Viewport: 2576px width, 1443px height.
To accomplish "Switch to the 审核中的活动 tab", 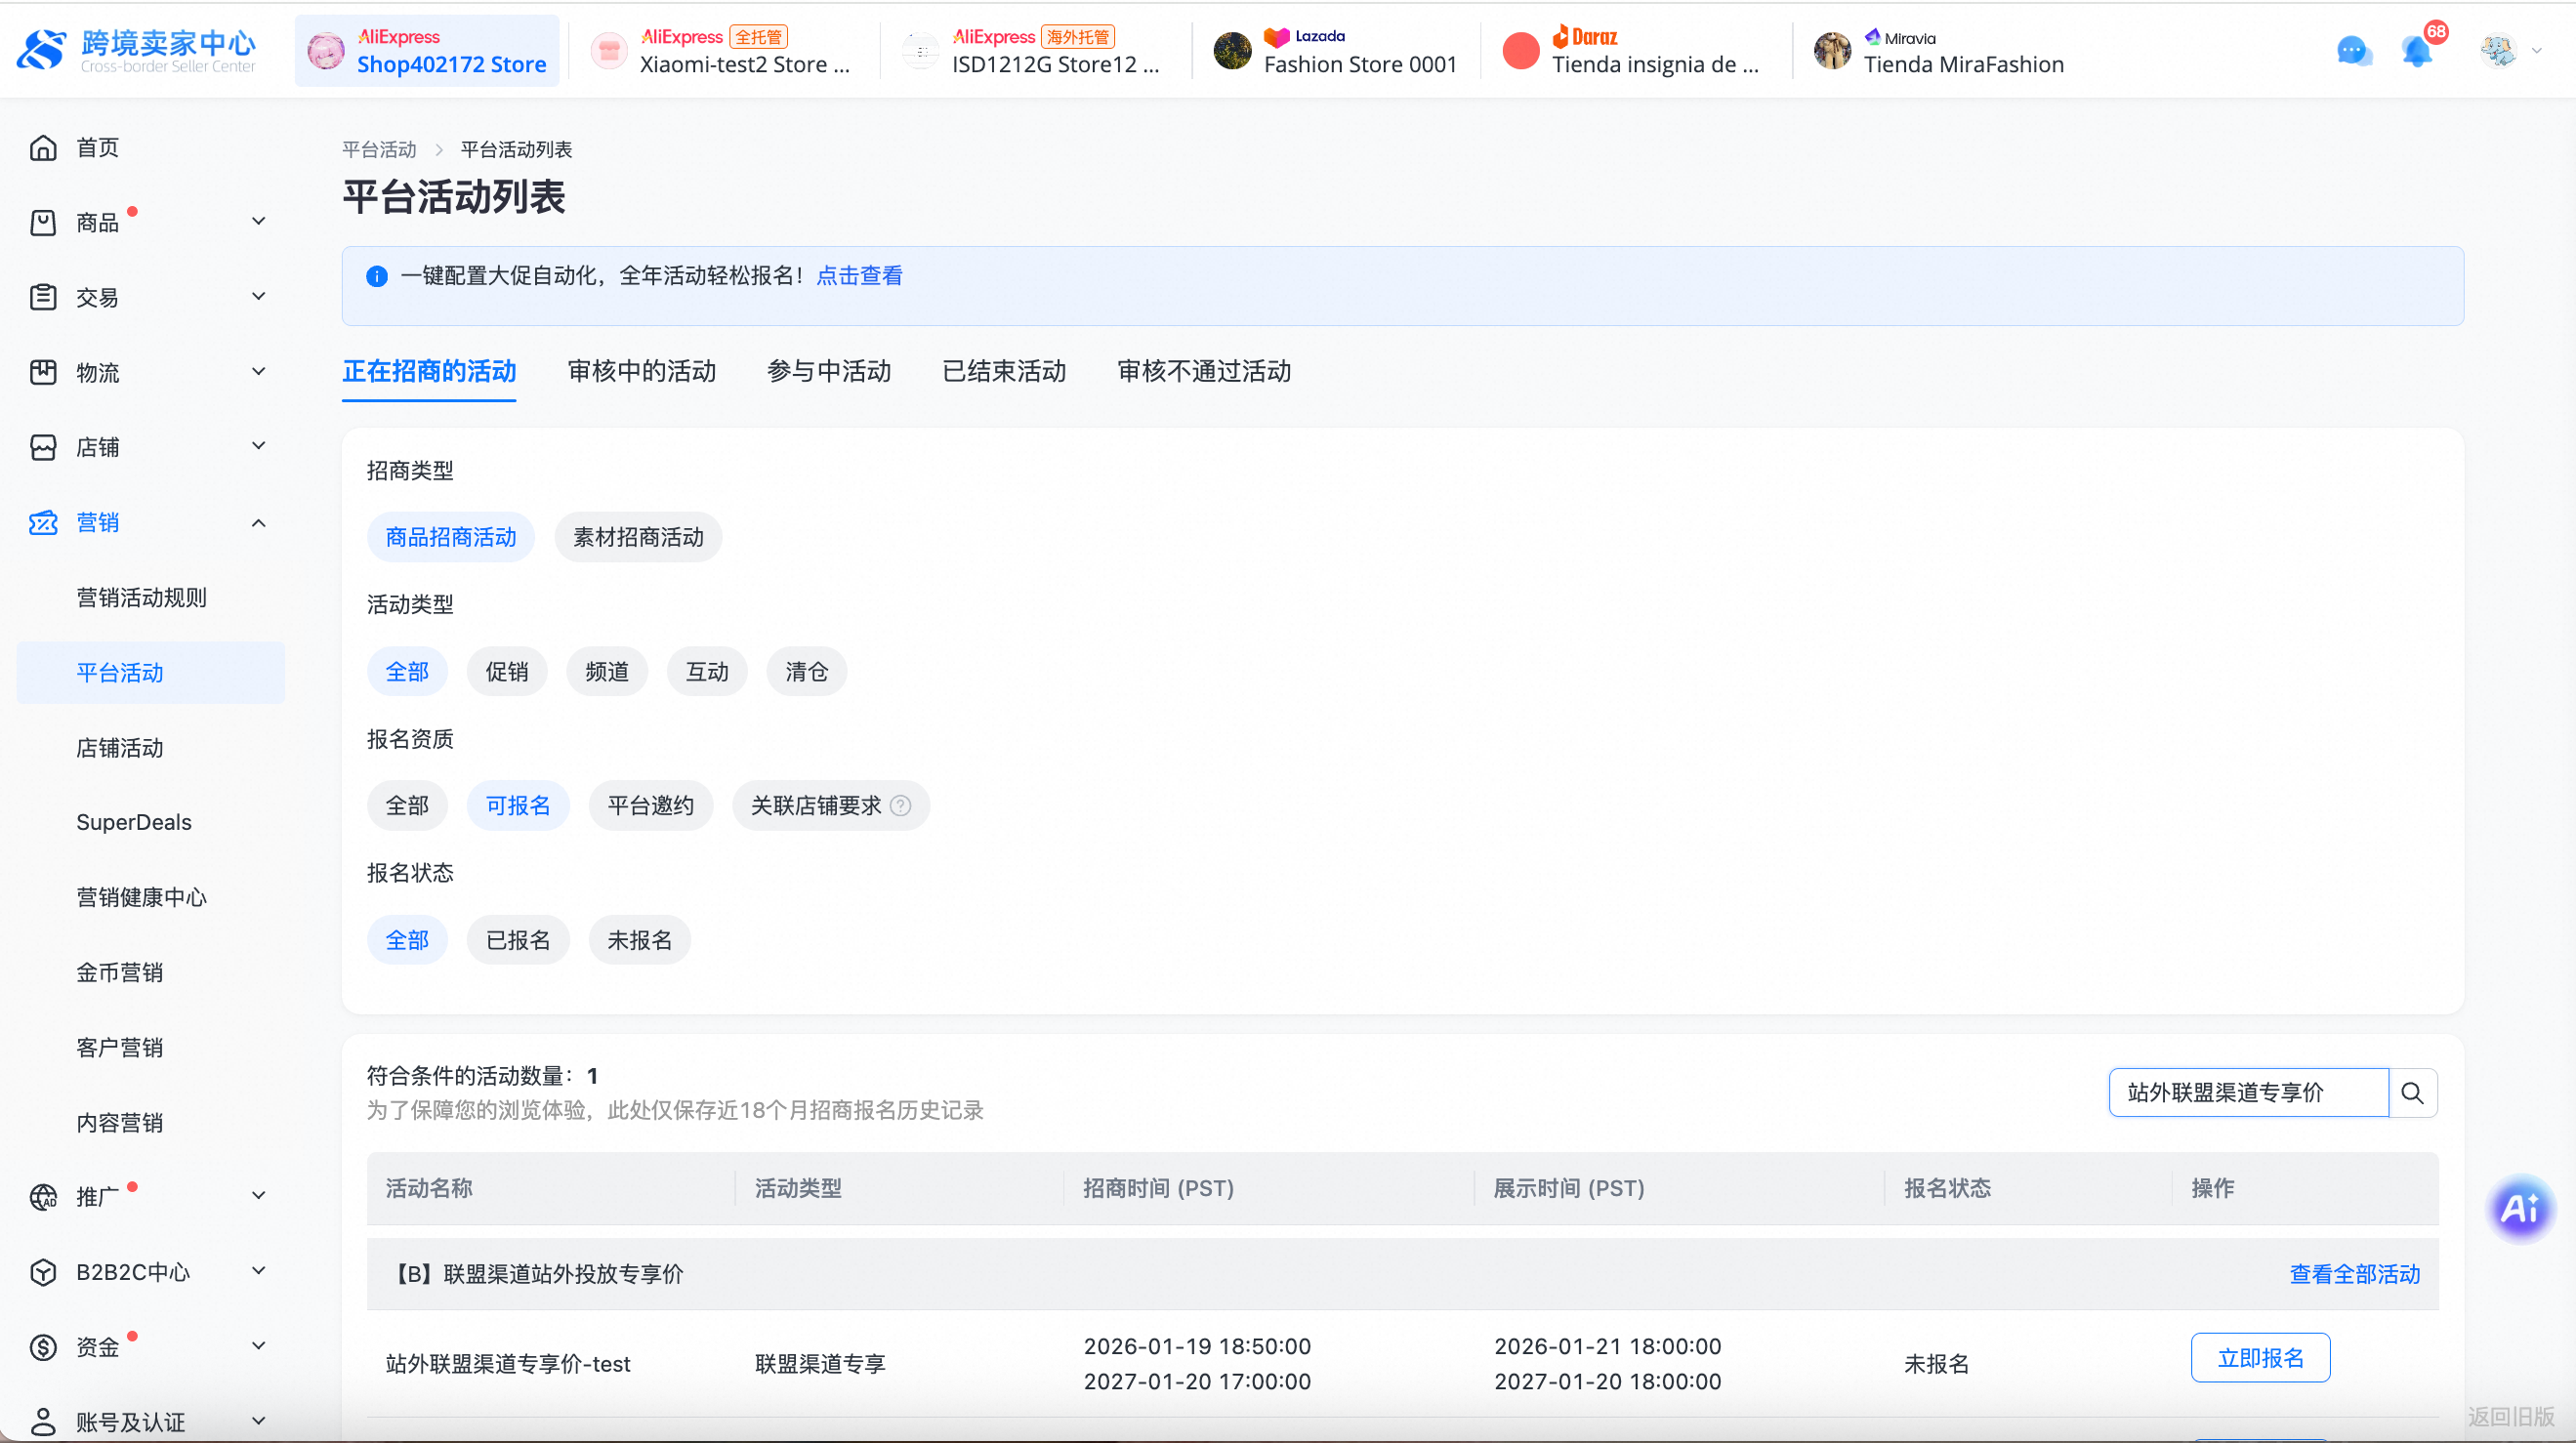I will coord(641,371).
